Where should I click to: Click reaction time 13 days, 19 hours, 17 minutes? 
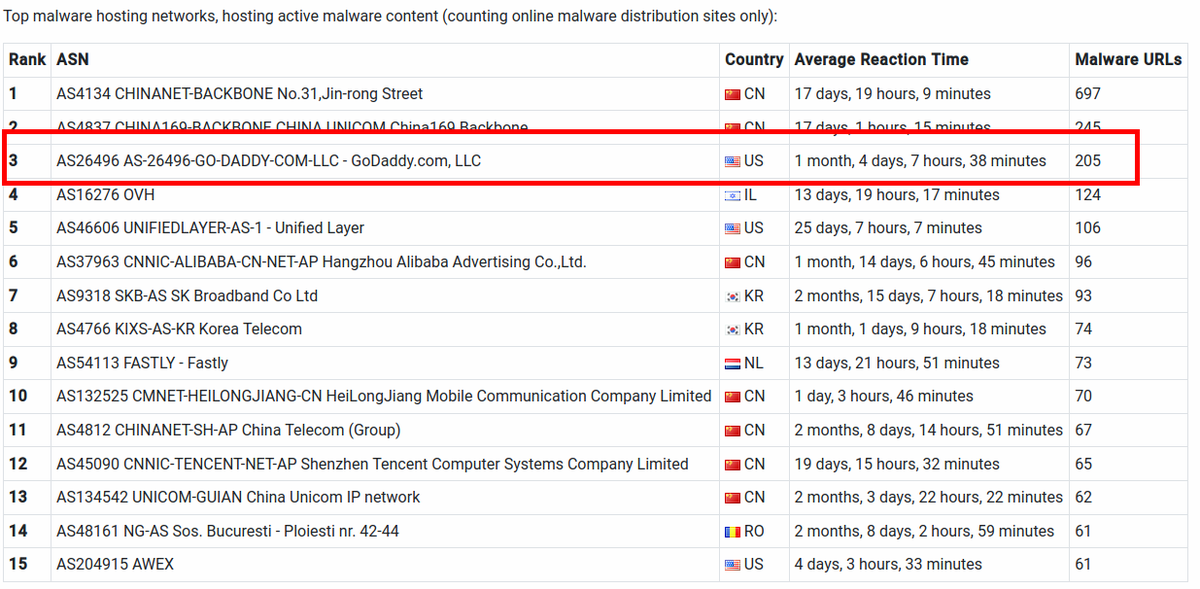coord(897,195)
